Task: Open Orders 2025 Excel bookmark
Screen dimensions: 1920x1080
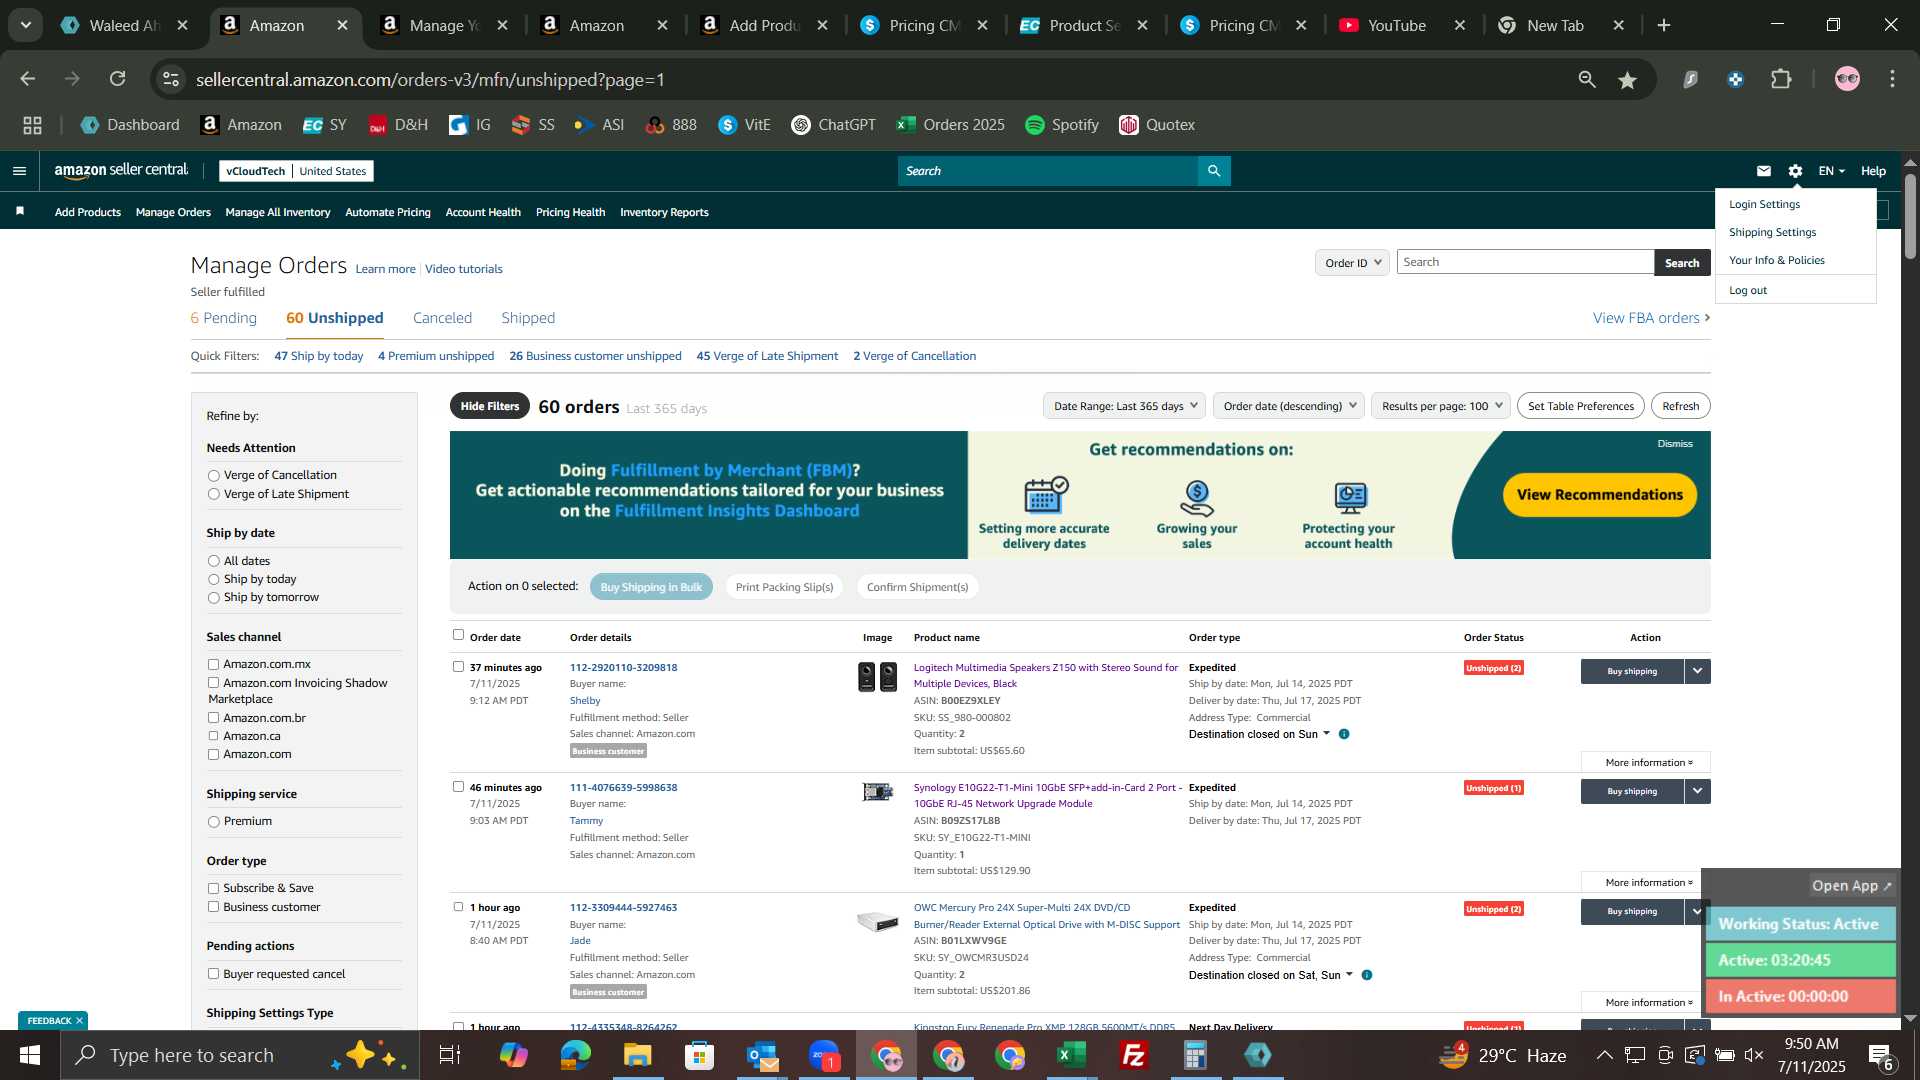Action: click(x=950, y=125)
